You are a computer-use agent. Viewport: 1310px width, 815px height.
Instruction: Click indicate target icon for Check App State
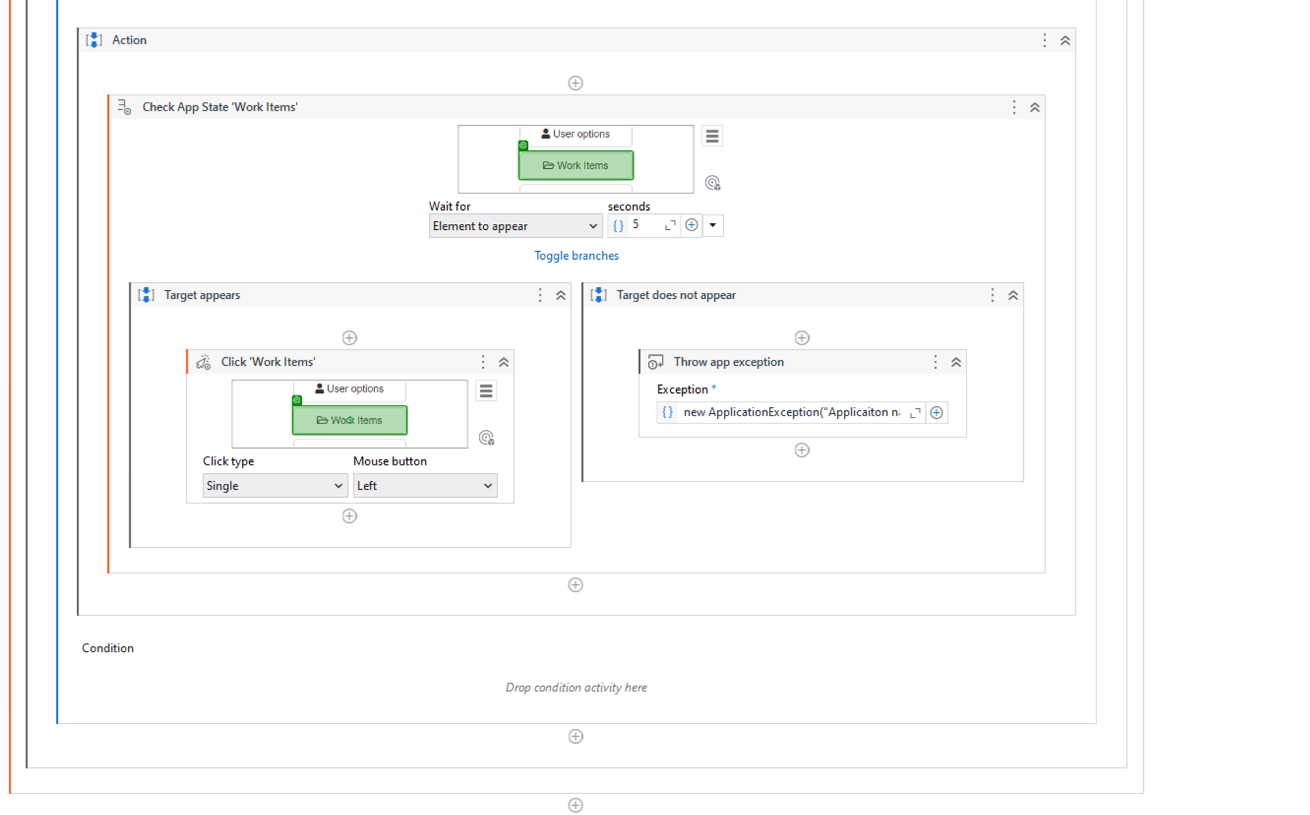click(712, 183)
